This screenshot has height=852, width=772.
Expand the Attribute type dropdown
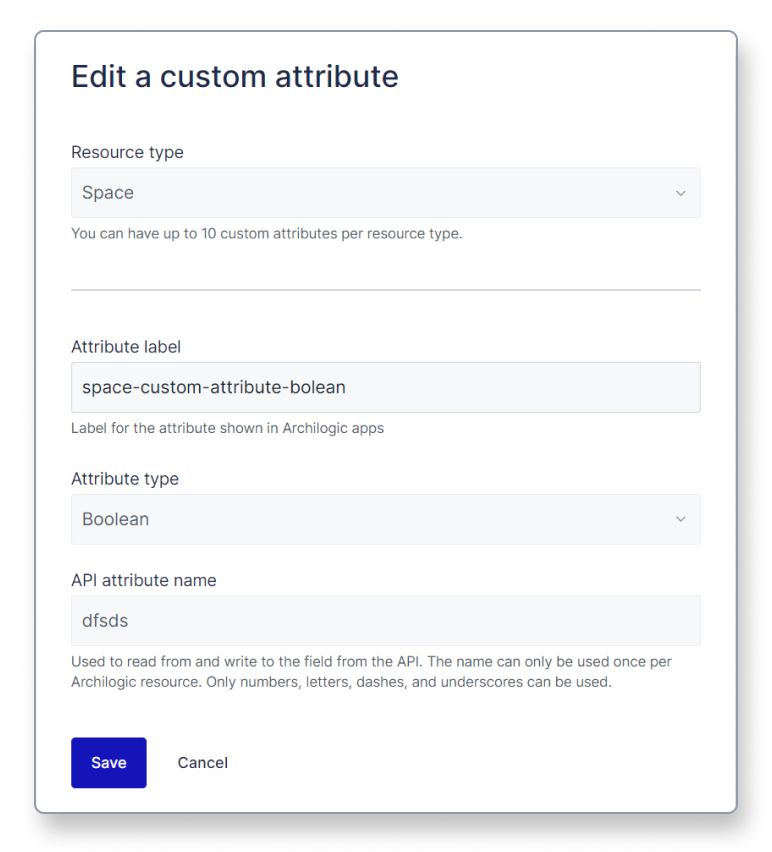coord(385,519)
